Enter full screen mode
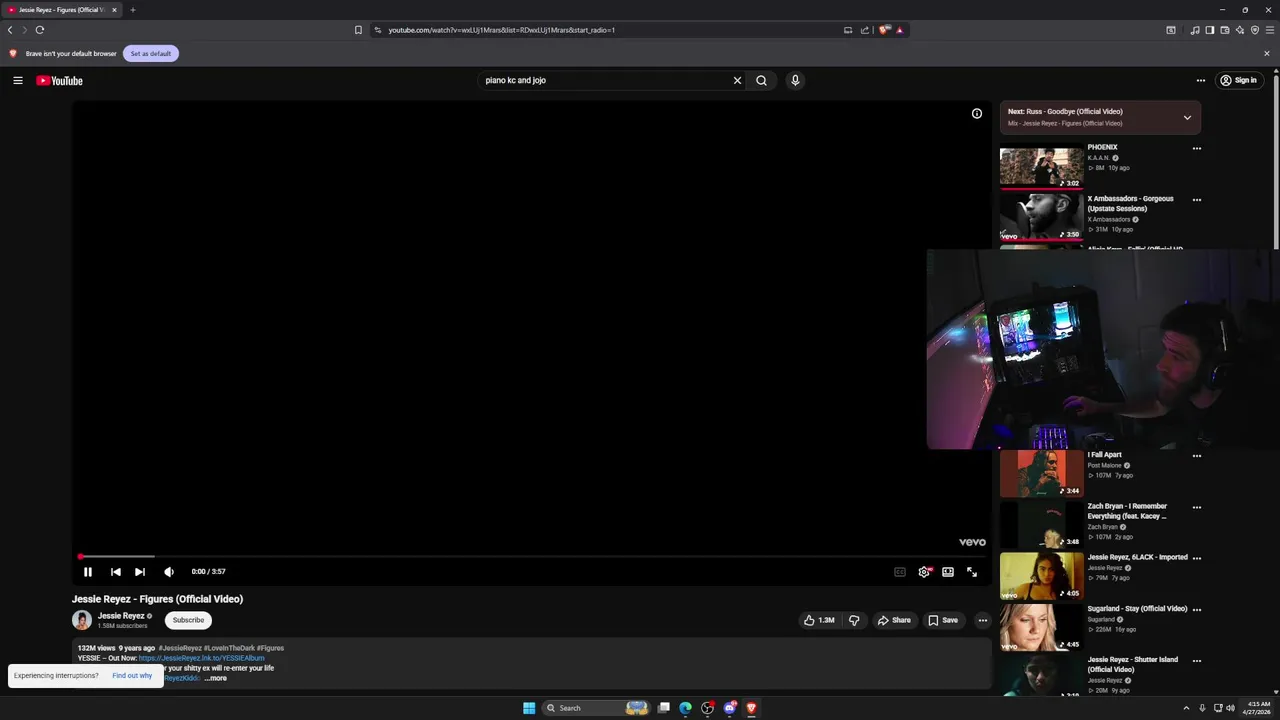The width and height of the screenshot is (1280, 720). (972, 572)
